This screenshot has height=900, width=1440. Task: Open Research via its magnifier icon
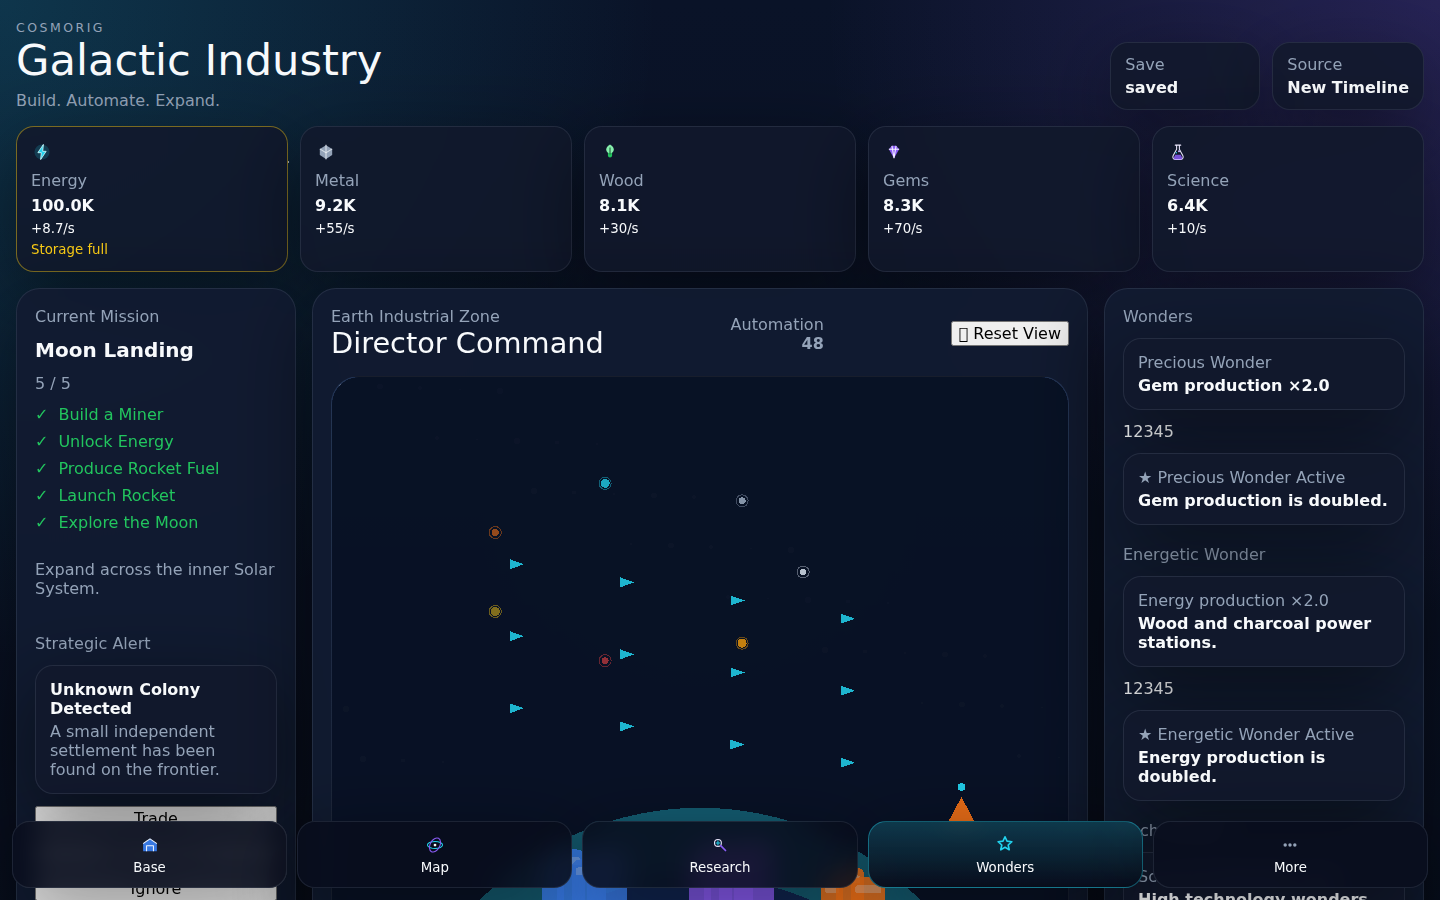(x=720, y=845)
